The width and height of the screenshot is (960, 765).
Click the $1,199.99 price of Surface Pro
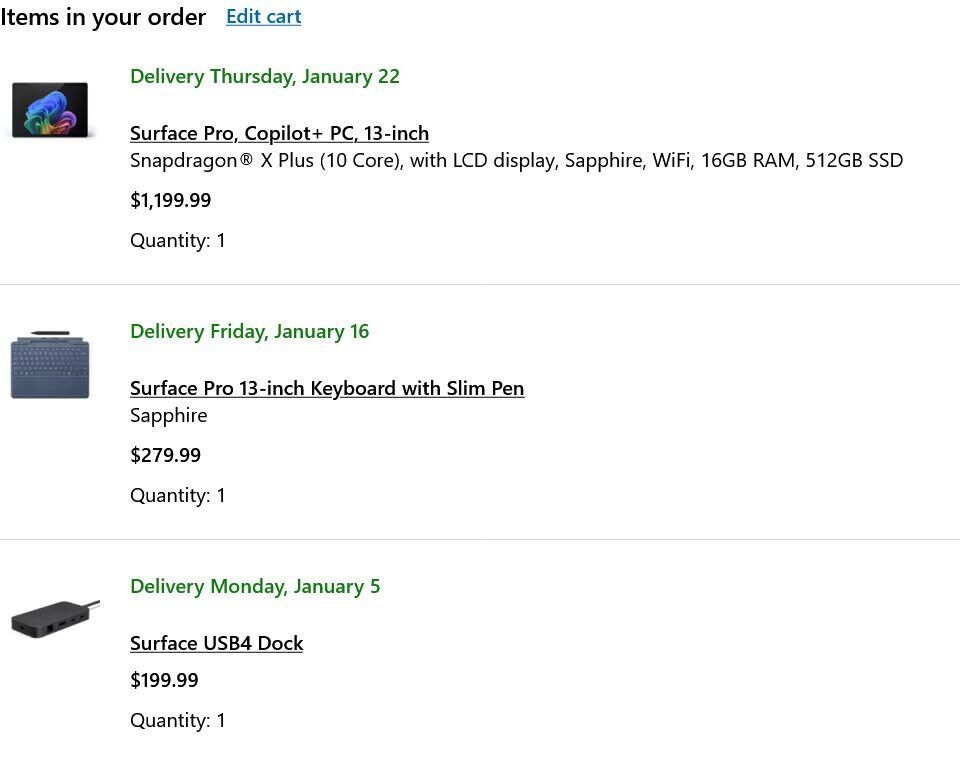(170, 200)
